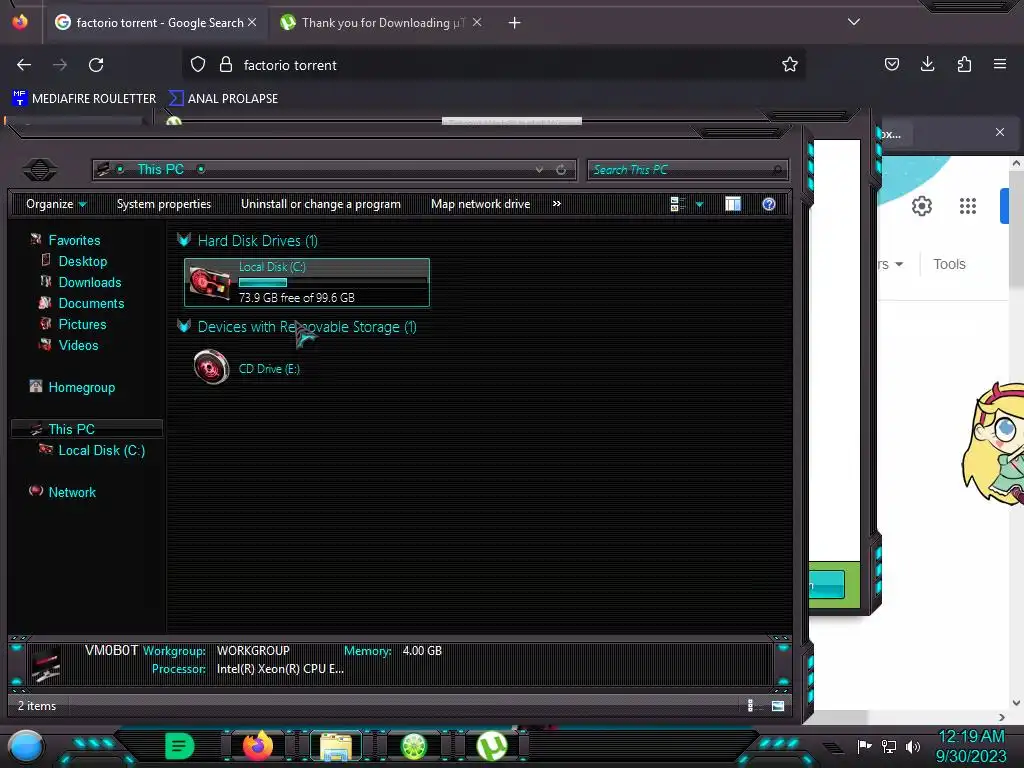Open Documents in navigation pane

click(91, 303)
